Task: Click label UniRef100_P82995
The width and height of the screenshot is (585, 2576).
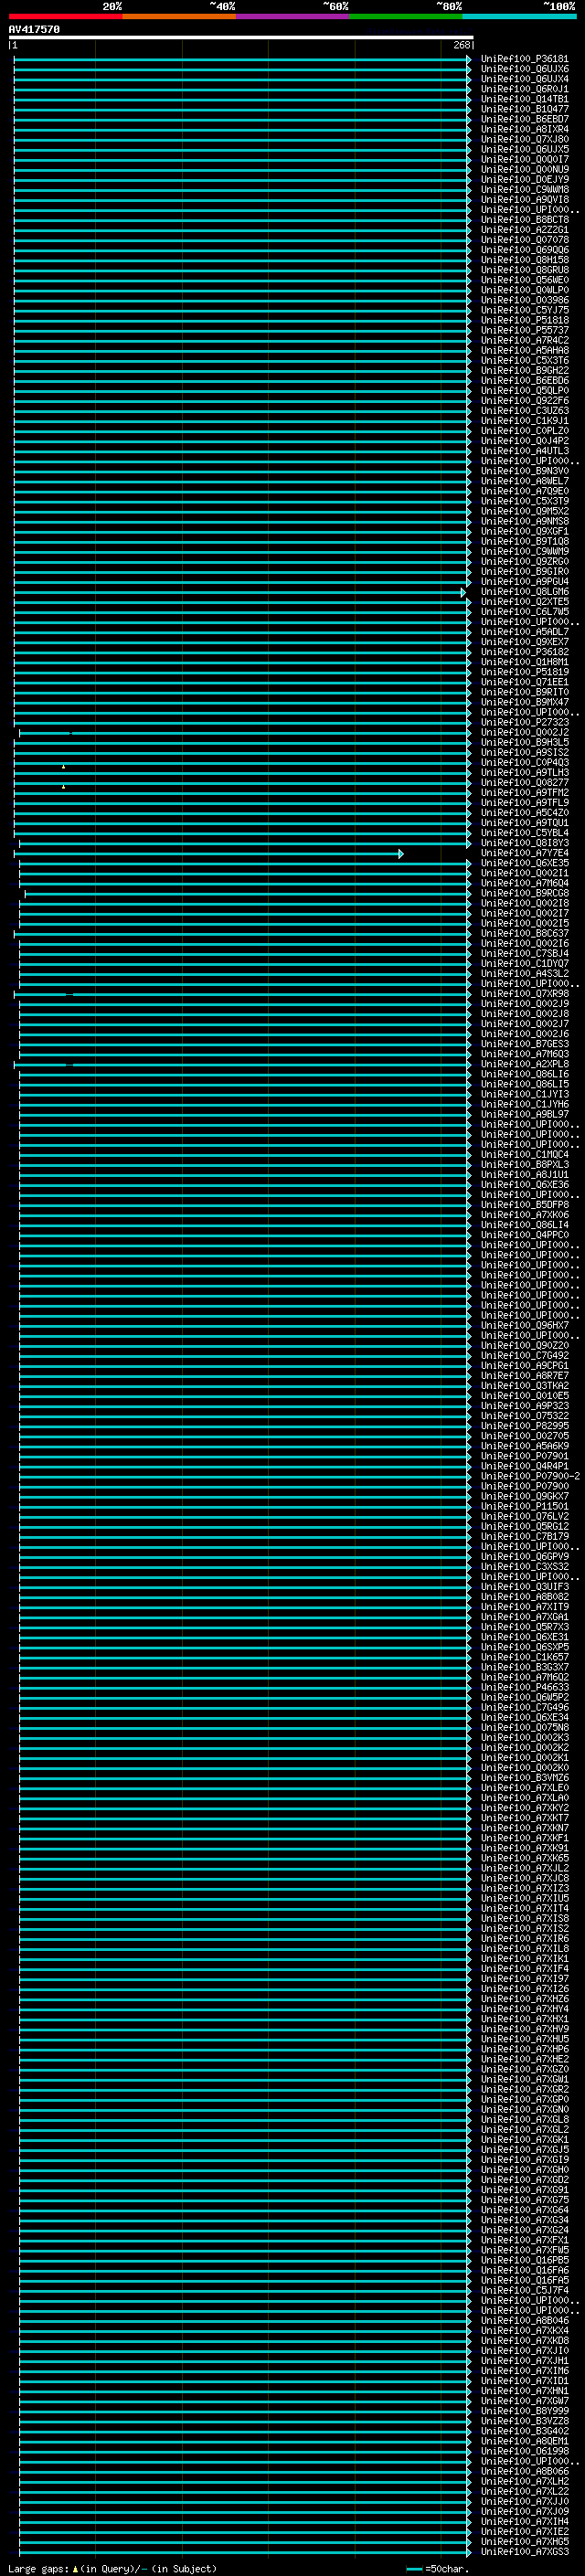Action: (x=525, y=1426)
